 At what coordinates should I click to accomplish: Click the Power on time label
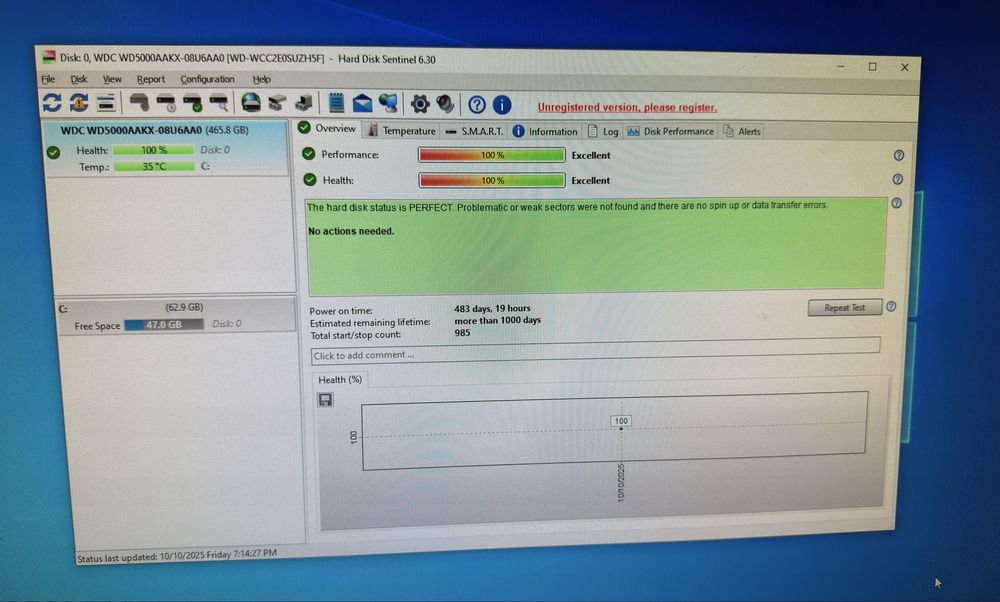click(x=341, y=311)
